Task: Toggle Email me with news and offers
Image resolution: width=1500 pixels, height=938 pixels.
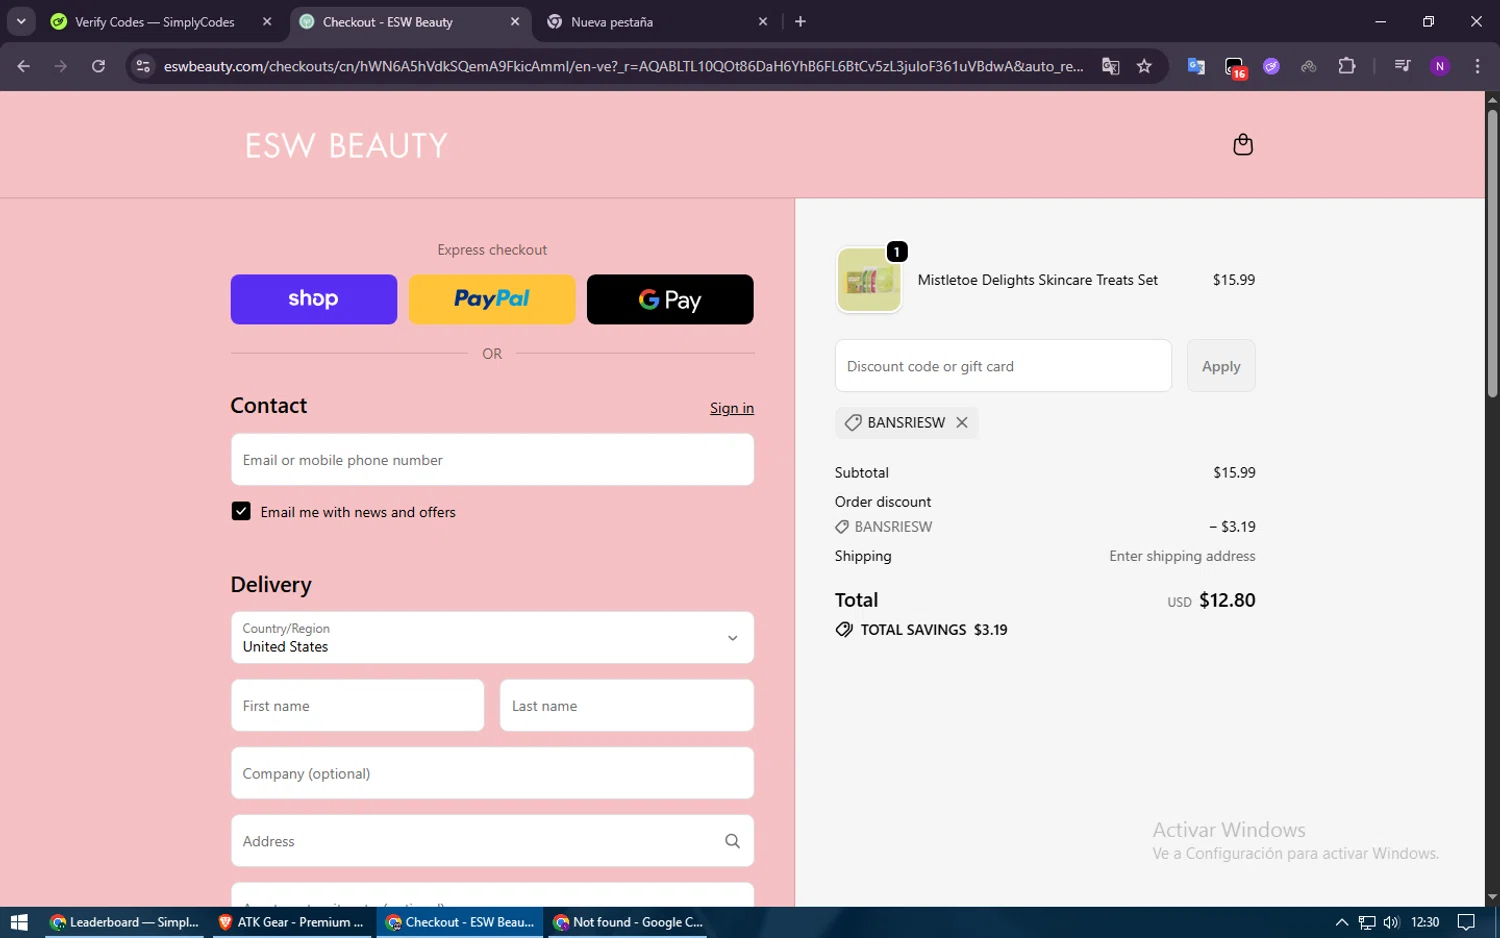Action: click(x=241, y=511)
